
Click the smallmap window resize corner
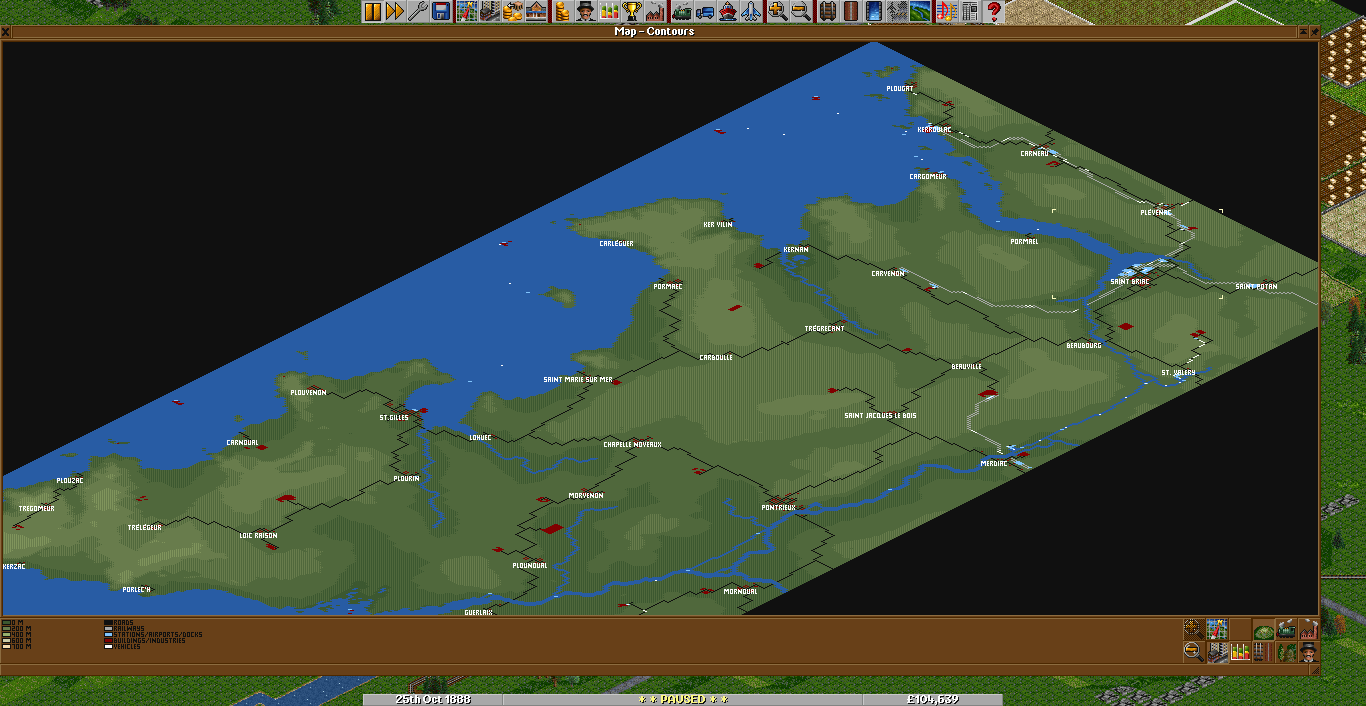point(1313,670)
